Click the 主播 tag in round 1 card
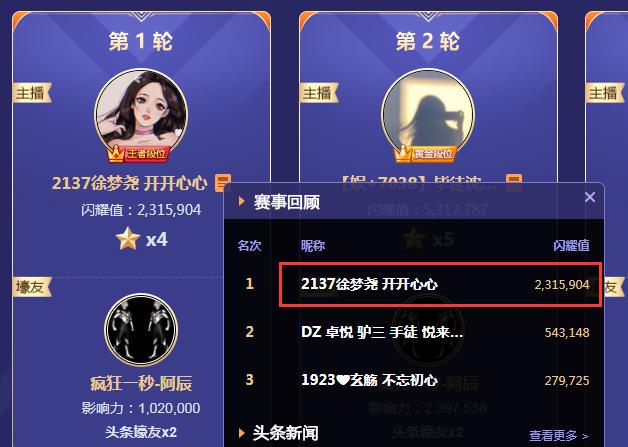The height and width of the screenshot is (447, 628). [x=32, y=93]
